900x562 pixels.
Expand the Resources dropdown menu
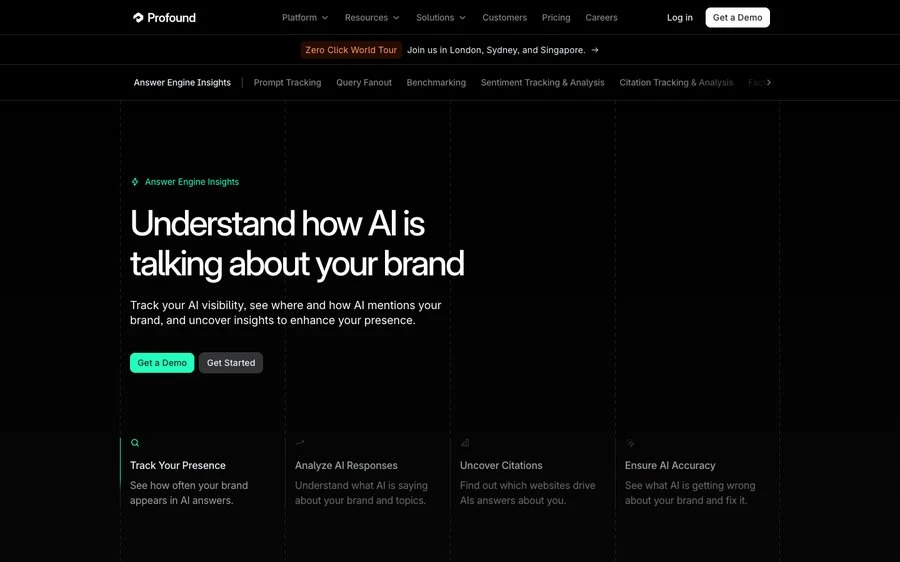(372, 18)
